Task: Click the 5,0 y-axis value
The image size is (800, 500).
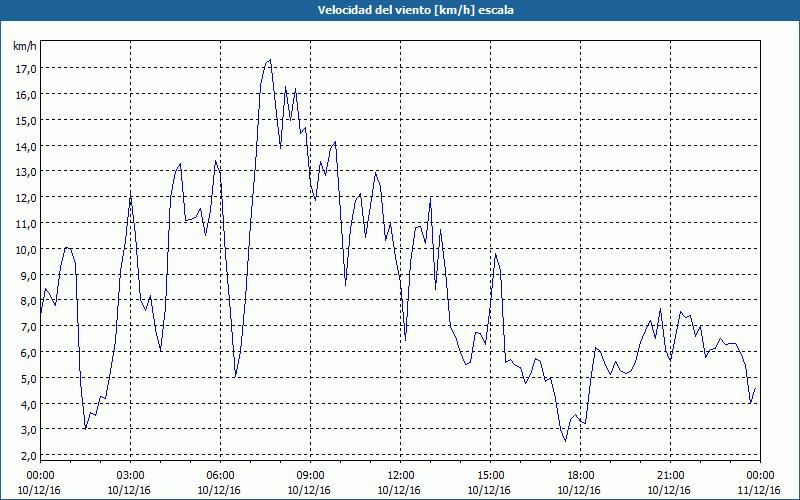Action: coord(28,379)
